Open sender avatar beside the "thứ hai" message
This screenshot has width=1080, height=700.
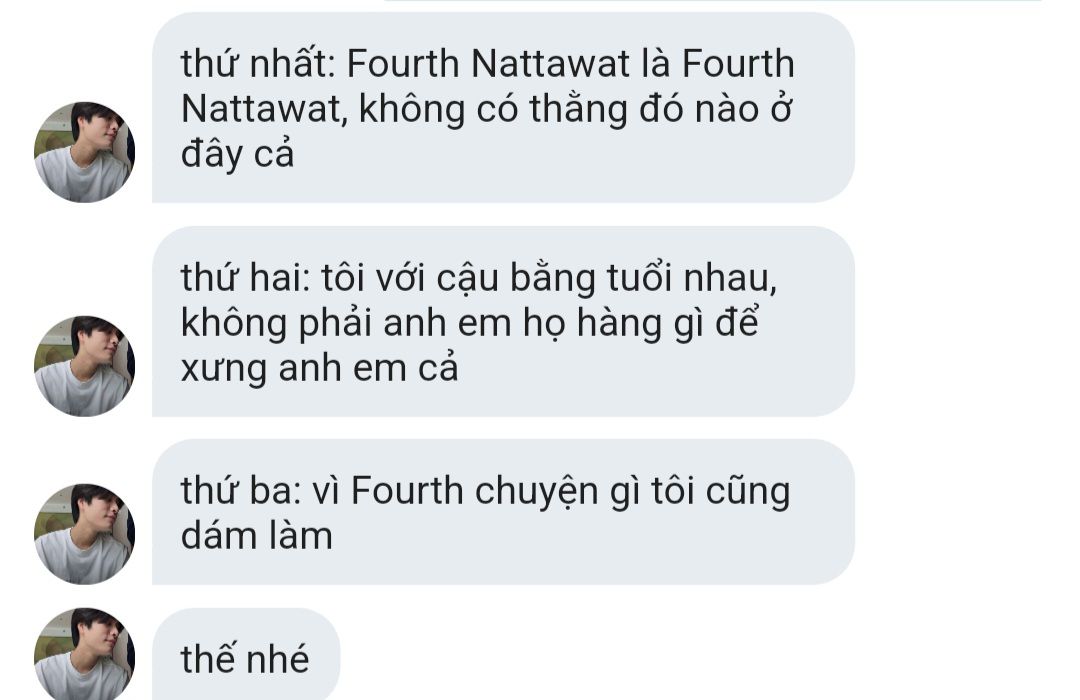point(84,366)
